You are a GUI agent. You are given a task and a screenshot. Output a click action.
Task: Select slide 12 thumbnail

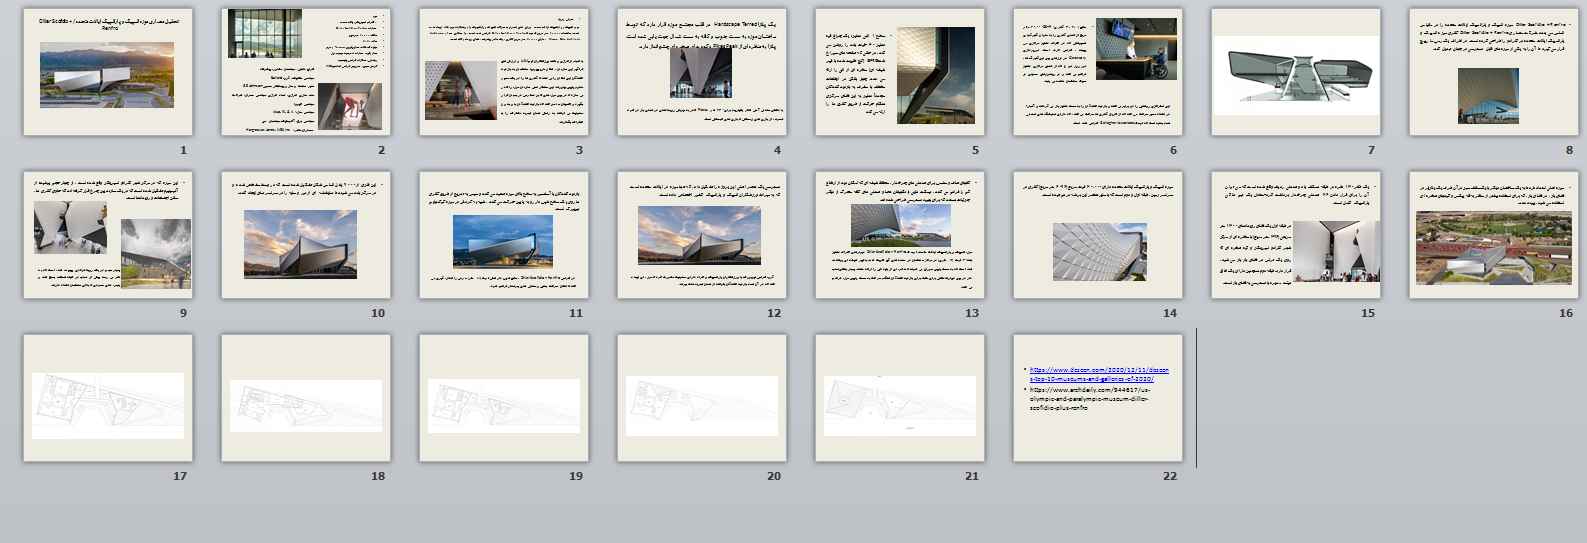click(x=702, y=235)
